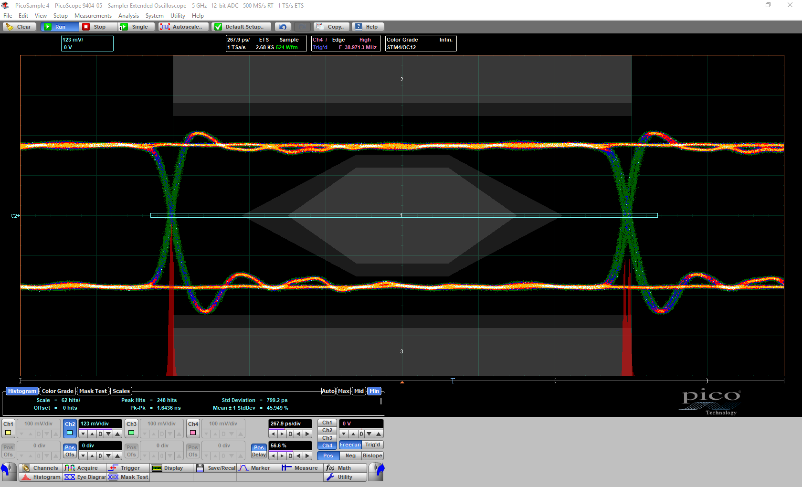Open the Measure bottom menu
Viewport: 802px width, 487px height.
(302, 468)
